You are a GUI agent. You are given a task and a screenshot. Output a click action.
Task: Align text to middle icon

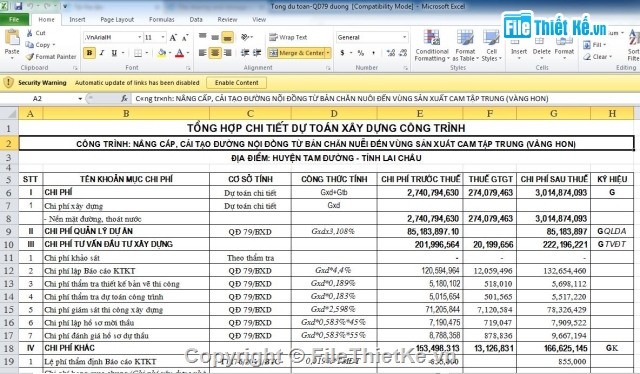(x=215, y=37)
